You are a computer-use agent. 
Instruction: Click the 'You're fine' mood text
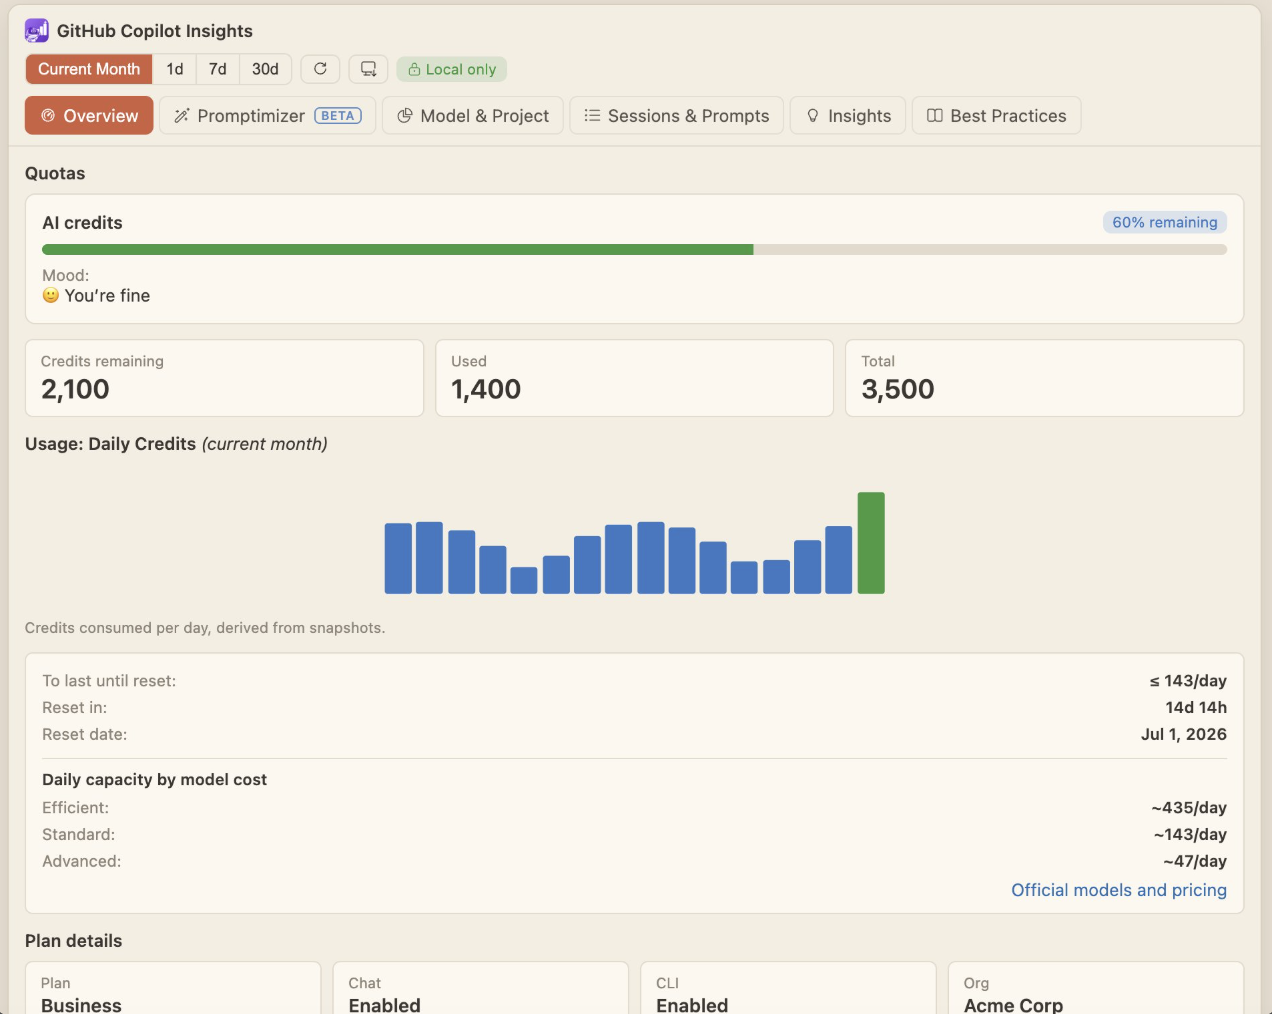coord(107,296)
